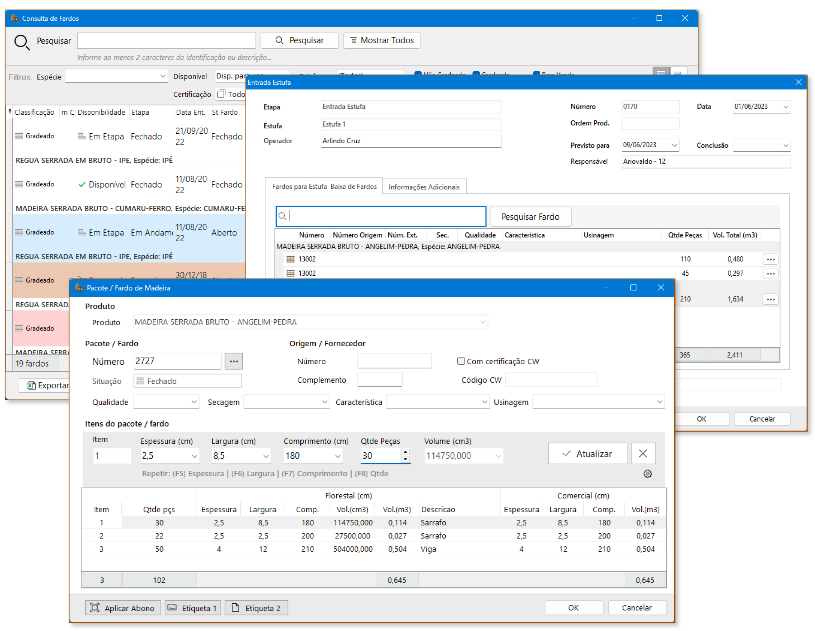Click the Aplicar Abono button
Image resolution: width=815 pixels, height=631 pixels.
[121, 607]
